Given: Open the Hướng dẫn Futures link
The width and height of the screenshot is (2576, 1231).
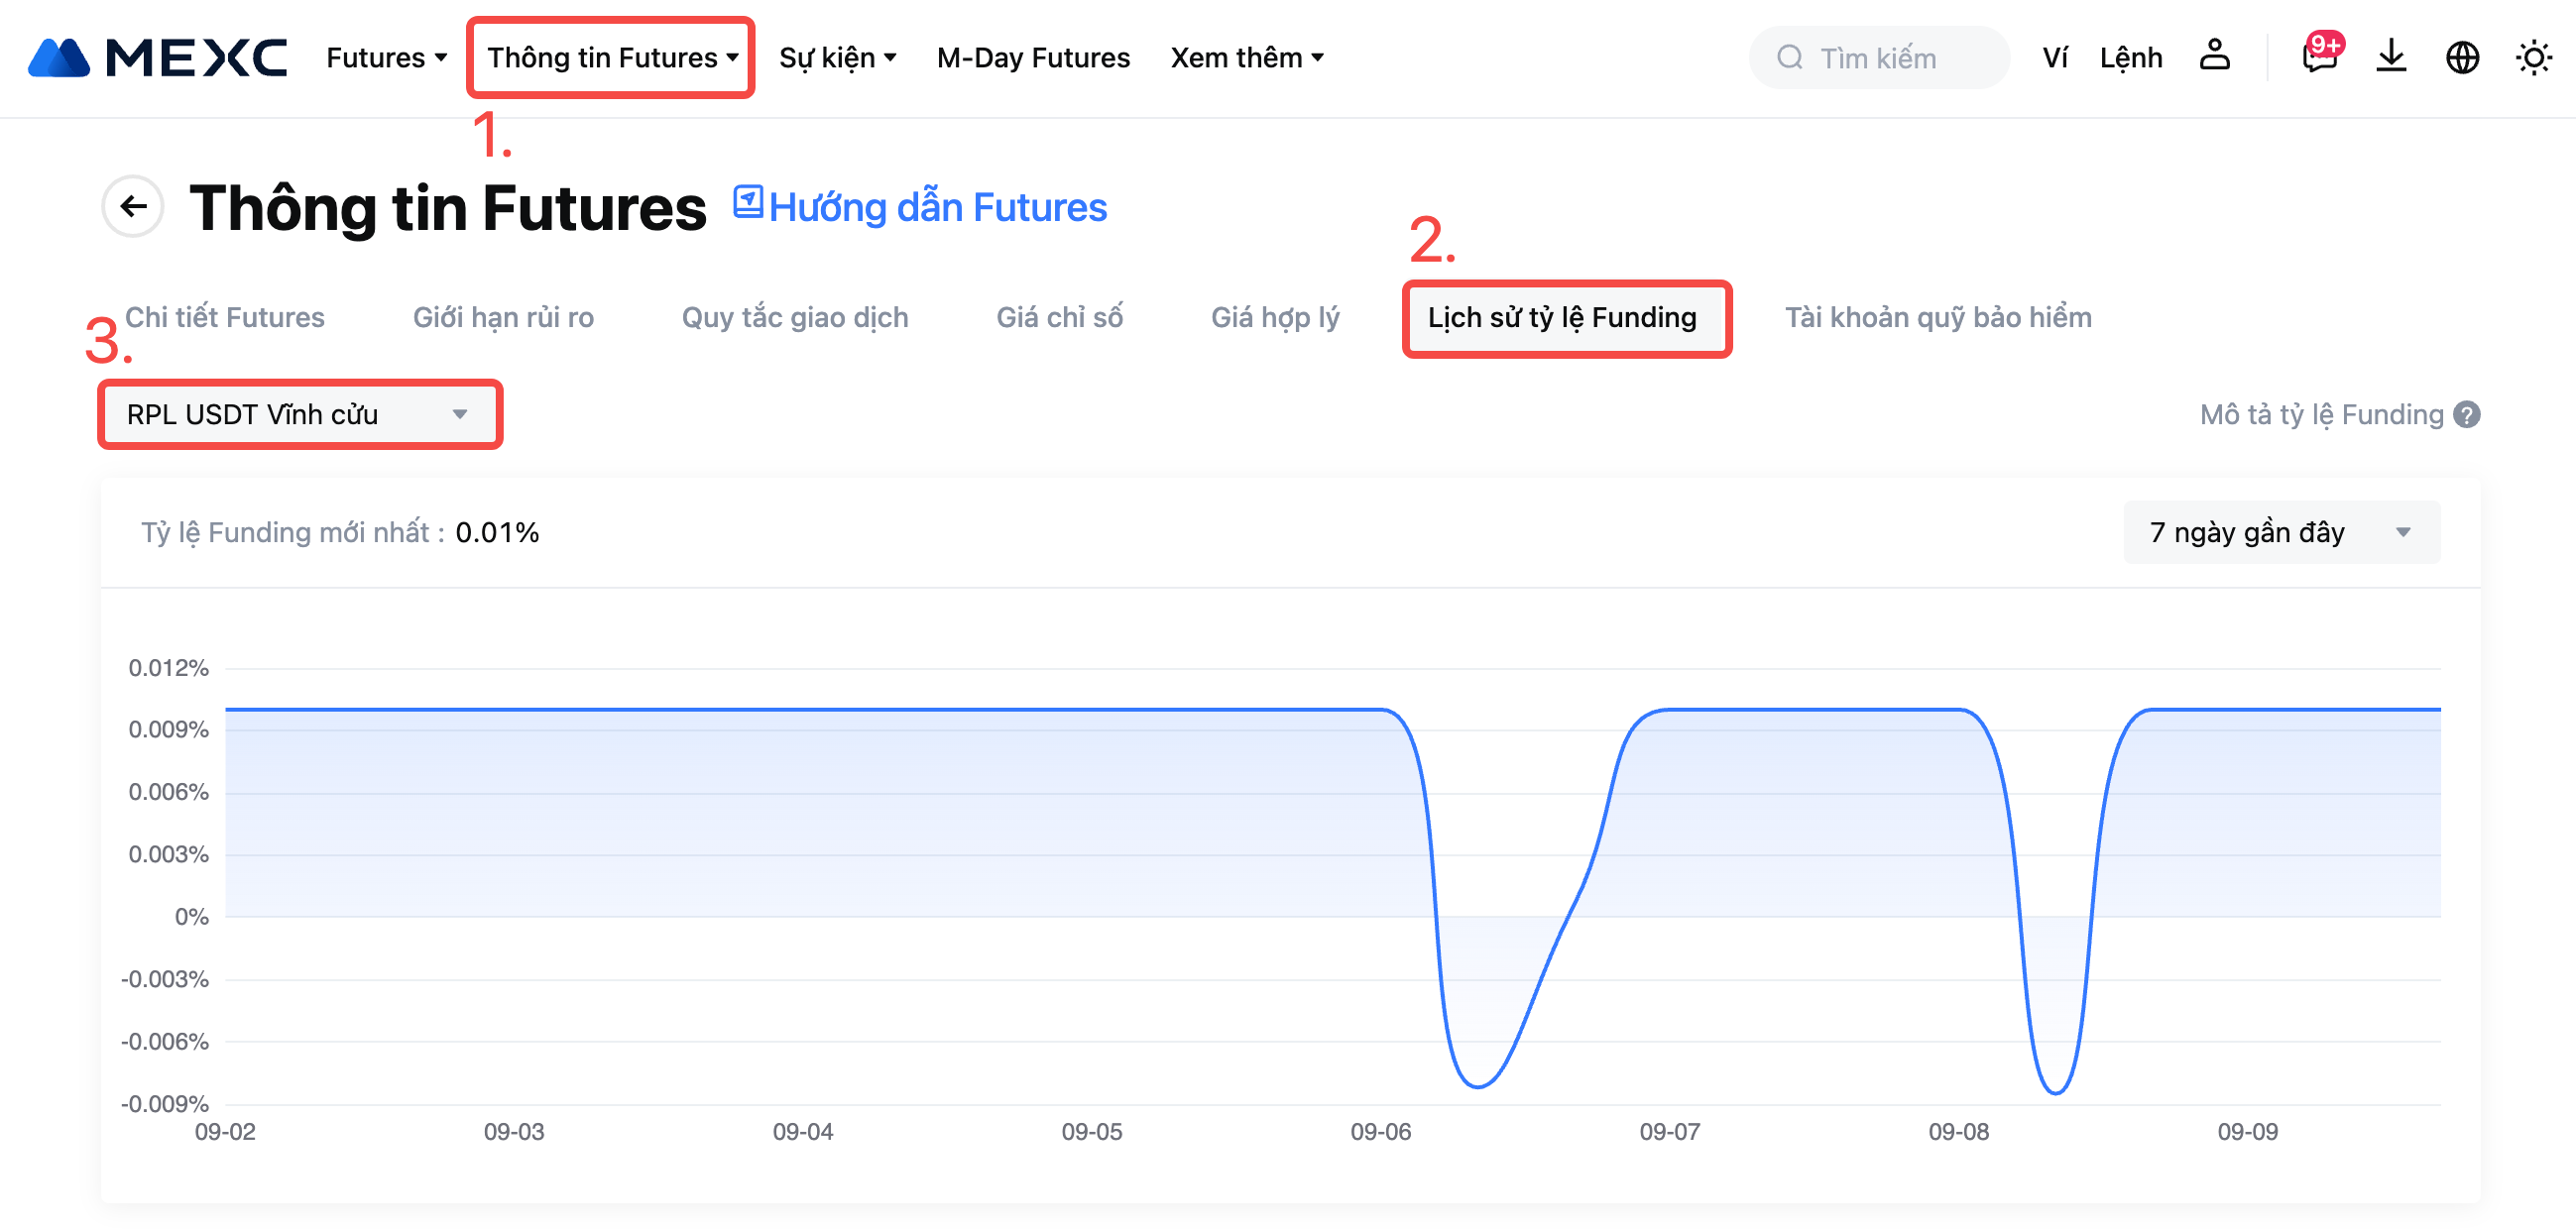Looking at the screenshot, I should point(937,207).
